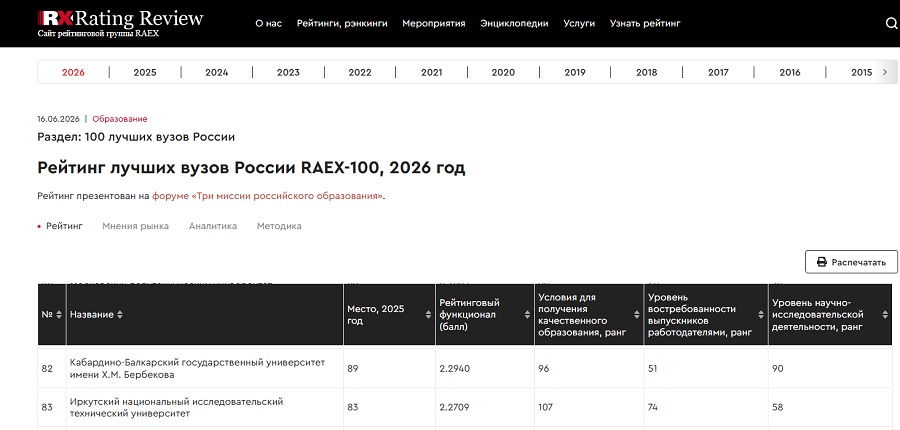Image resolution: width=900 pixels, height=430 pixels.
Task: Select the 2022 year tab
Action: coord(360,72)
